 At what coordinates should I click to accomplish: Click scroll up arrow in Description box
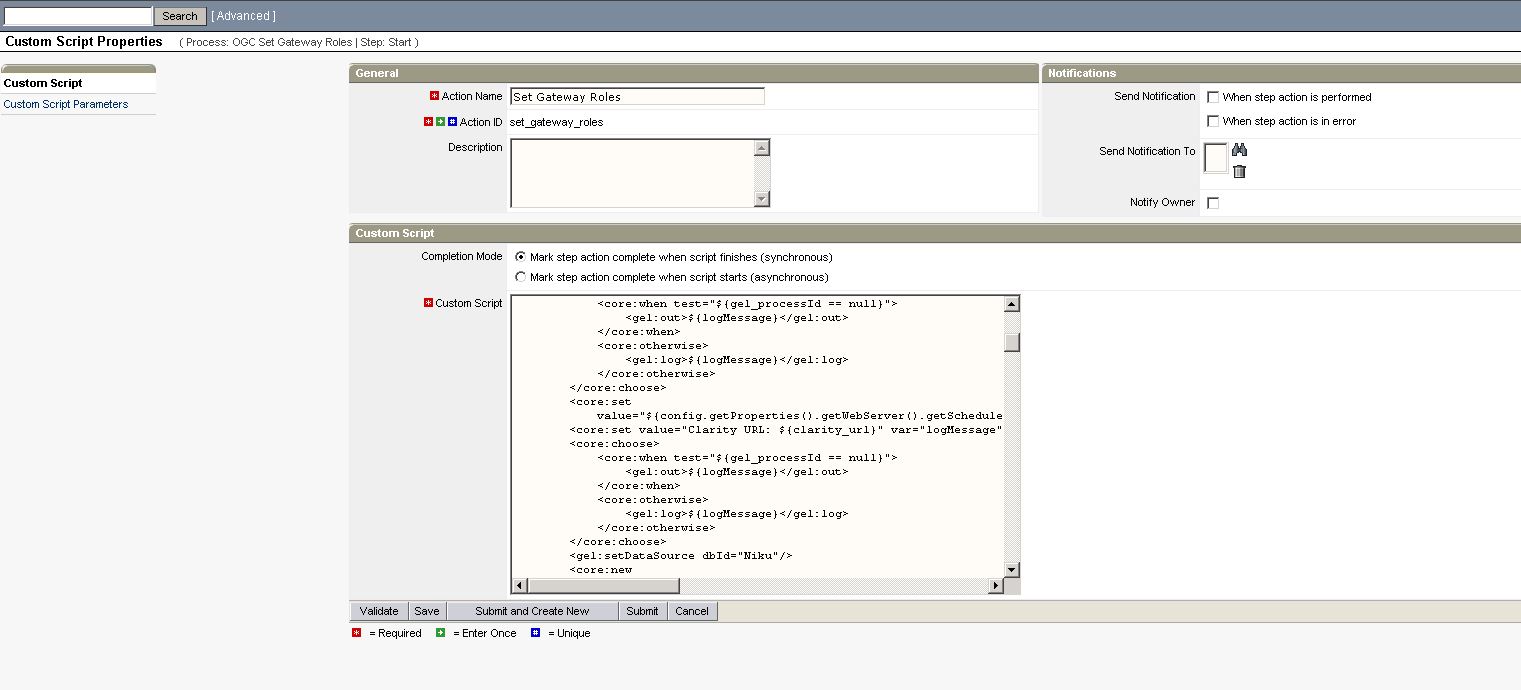coord(762,148)
